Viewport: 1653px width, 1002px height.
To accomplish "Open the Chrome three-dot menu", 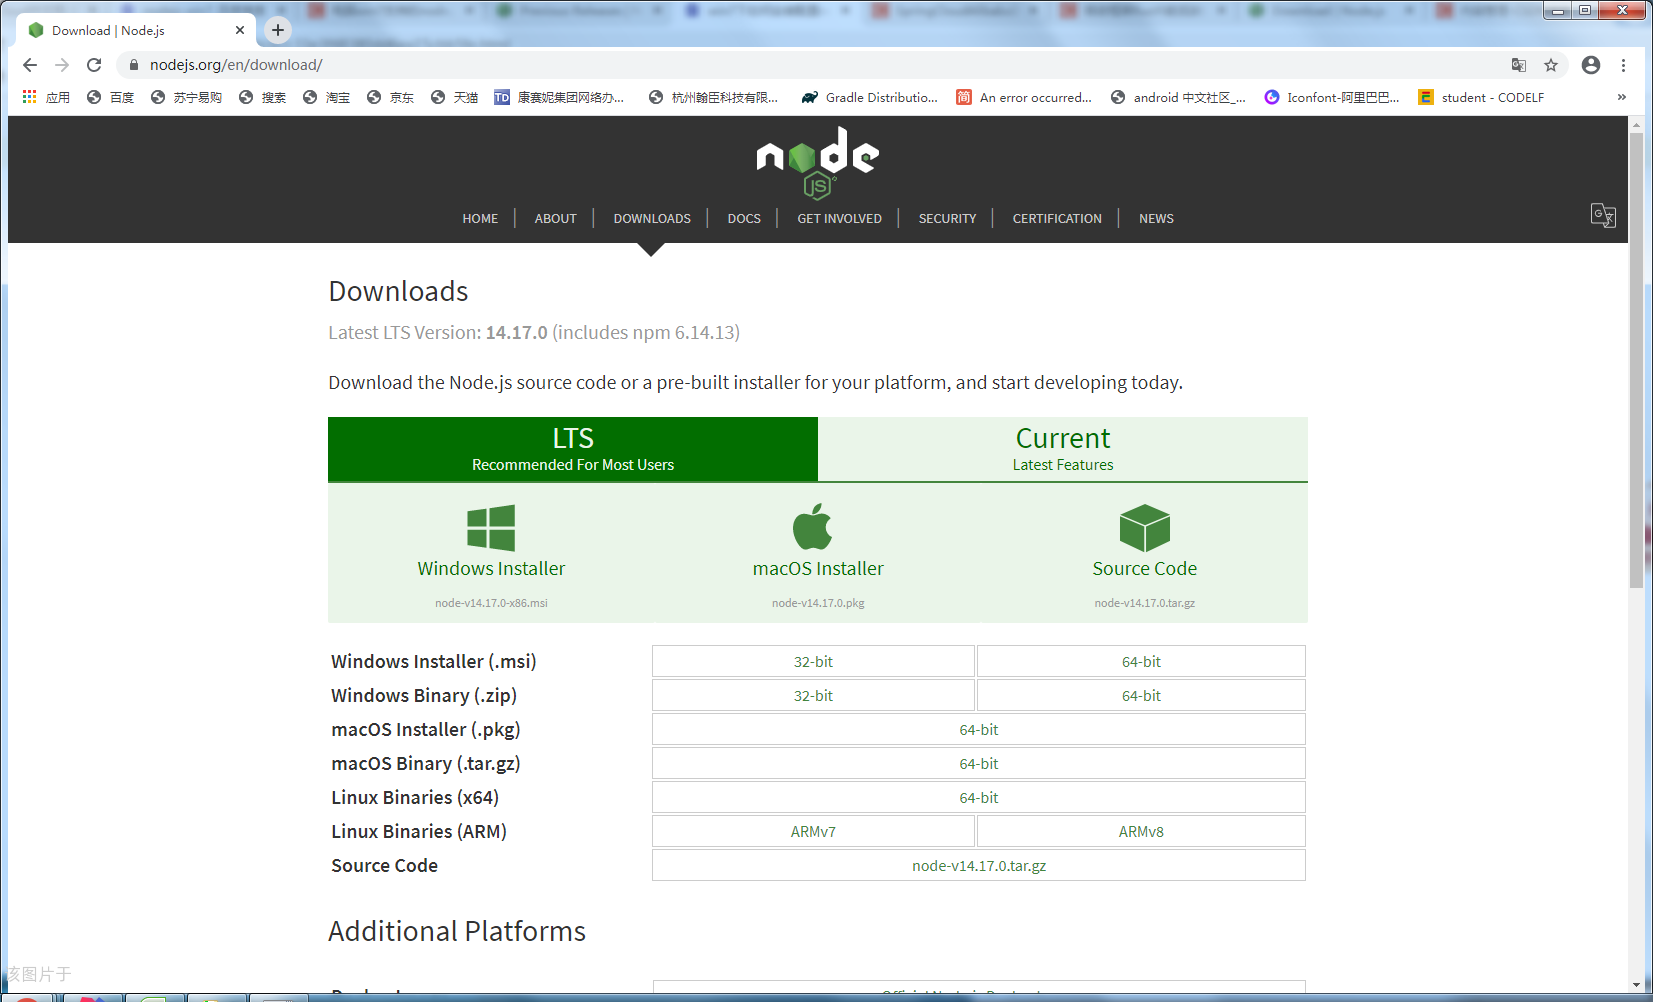I will click(1623, 65).
